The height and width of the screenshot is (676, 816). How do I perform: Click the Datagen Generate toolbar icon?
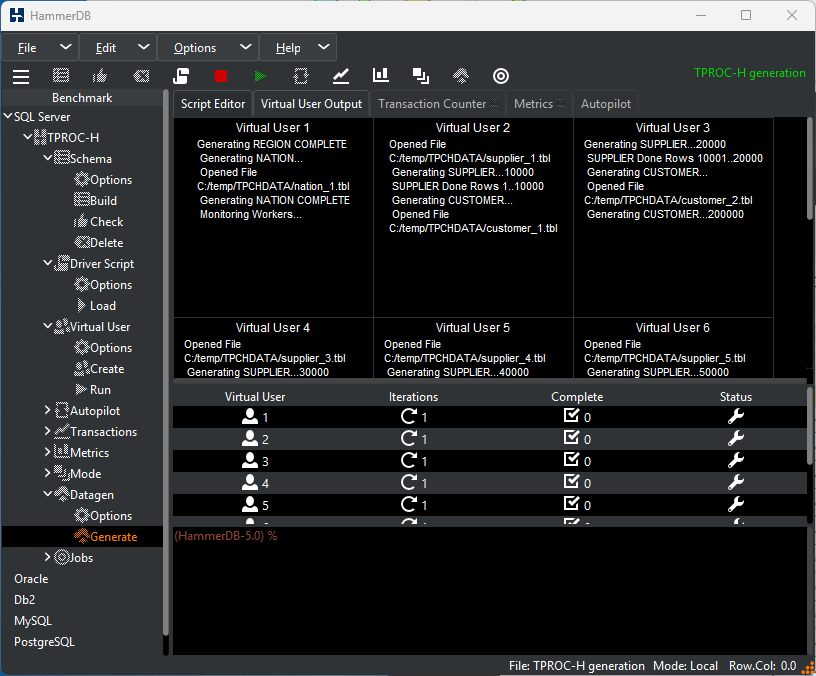[x=461, y=76]
